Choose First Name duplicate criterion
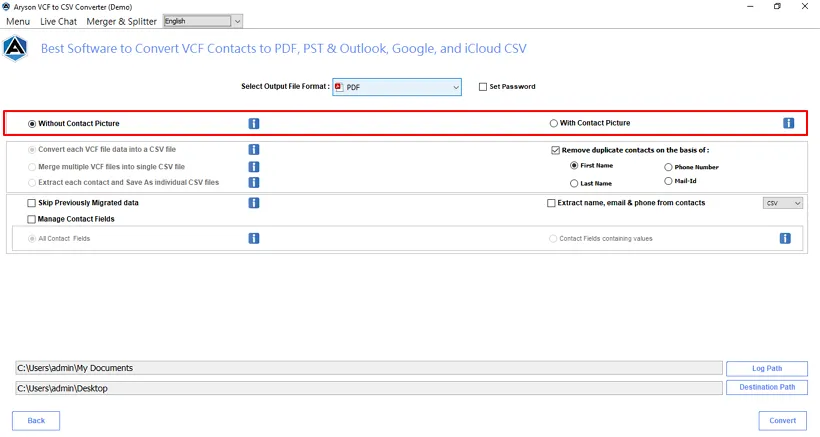This screenshot has width=820, height=437. click(x=574, y=165)
